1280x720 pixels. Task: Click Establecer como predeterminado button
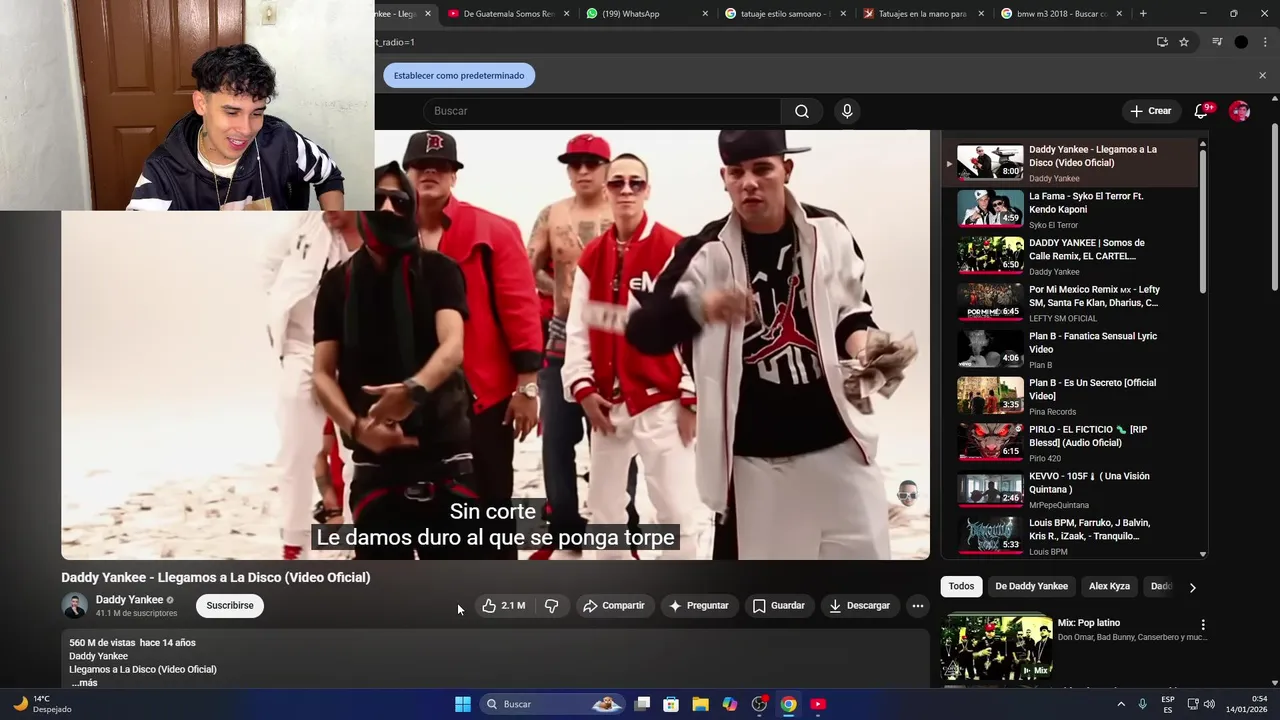coord(459,75)
